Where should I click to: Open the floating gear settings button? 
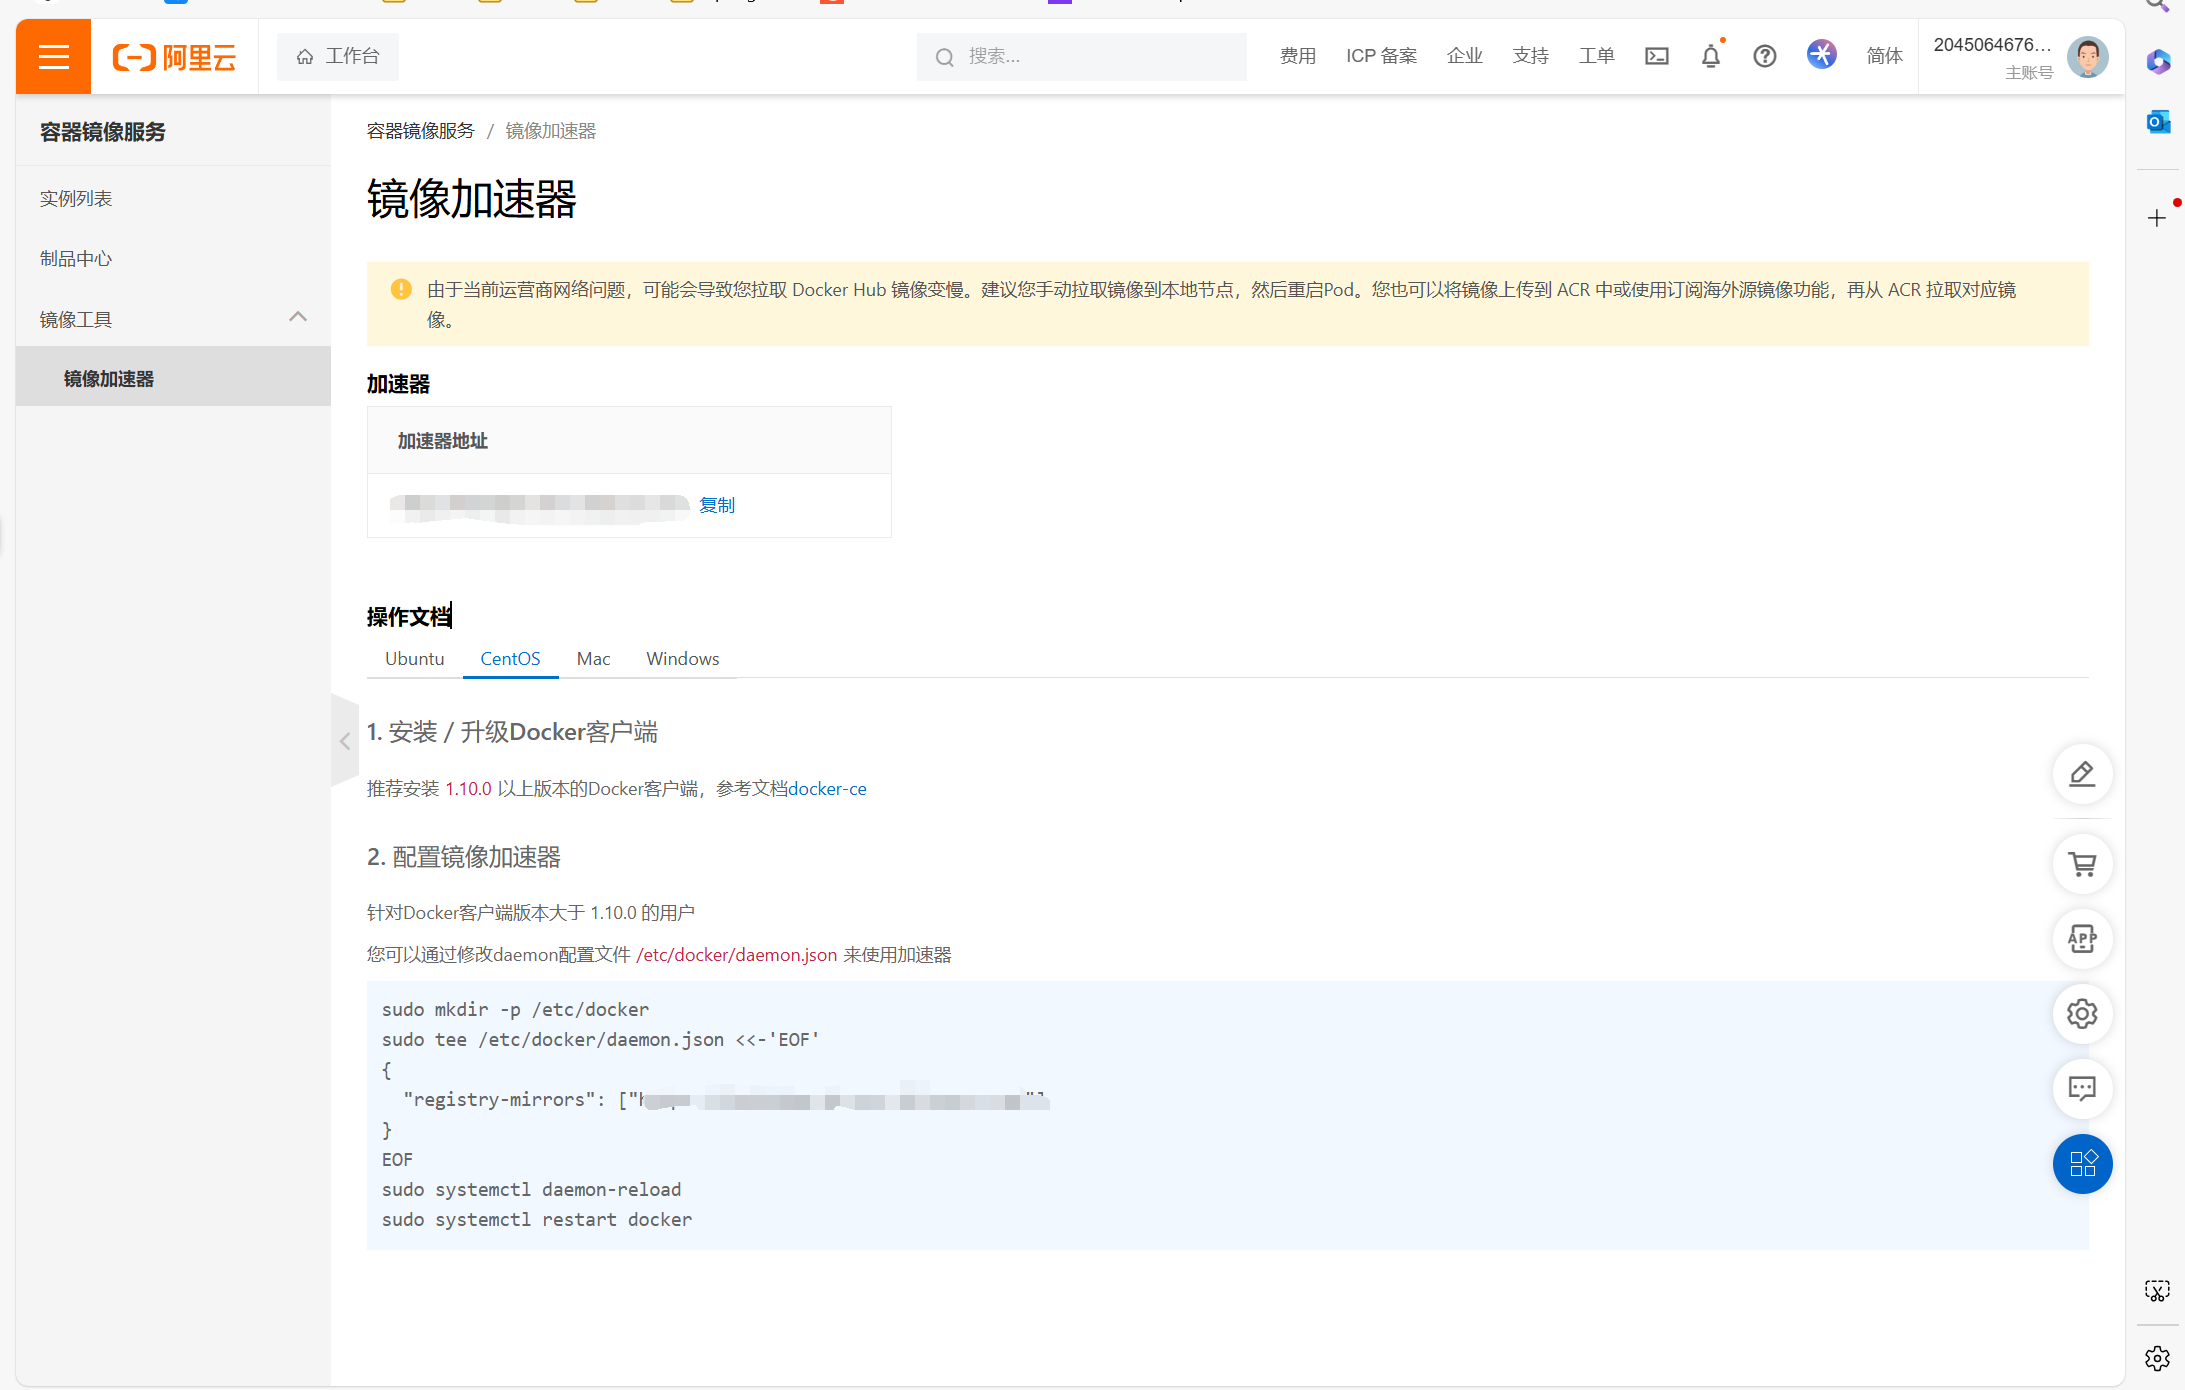click(2082, 1014)
